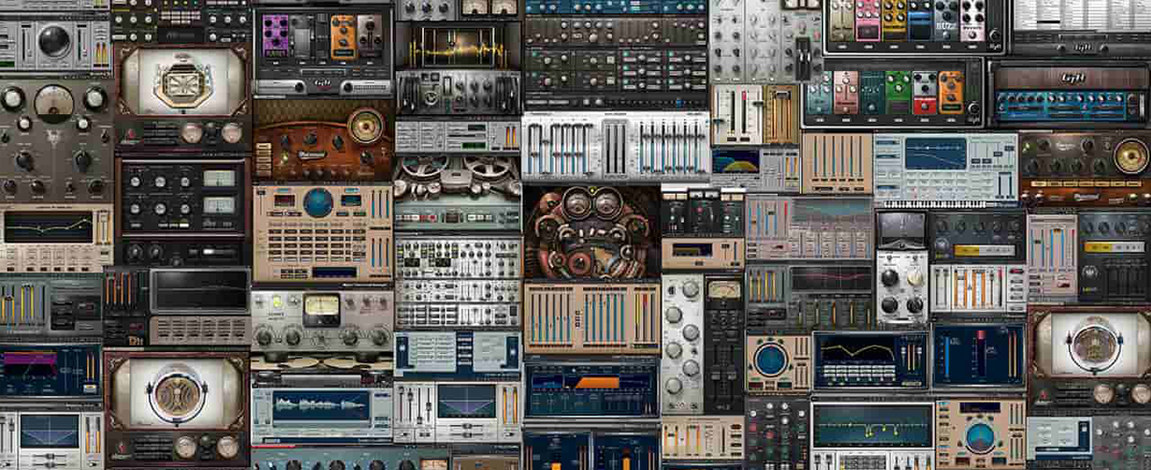The height and width of the screenshot is (470, 1151).
Task: Click the small monitor screen above four black knobs
Action: pos(902,228)
